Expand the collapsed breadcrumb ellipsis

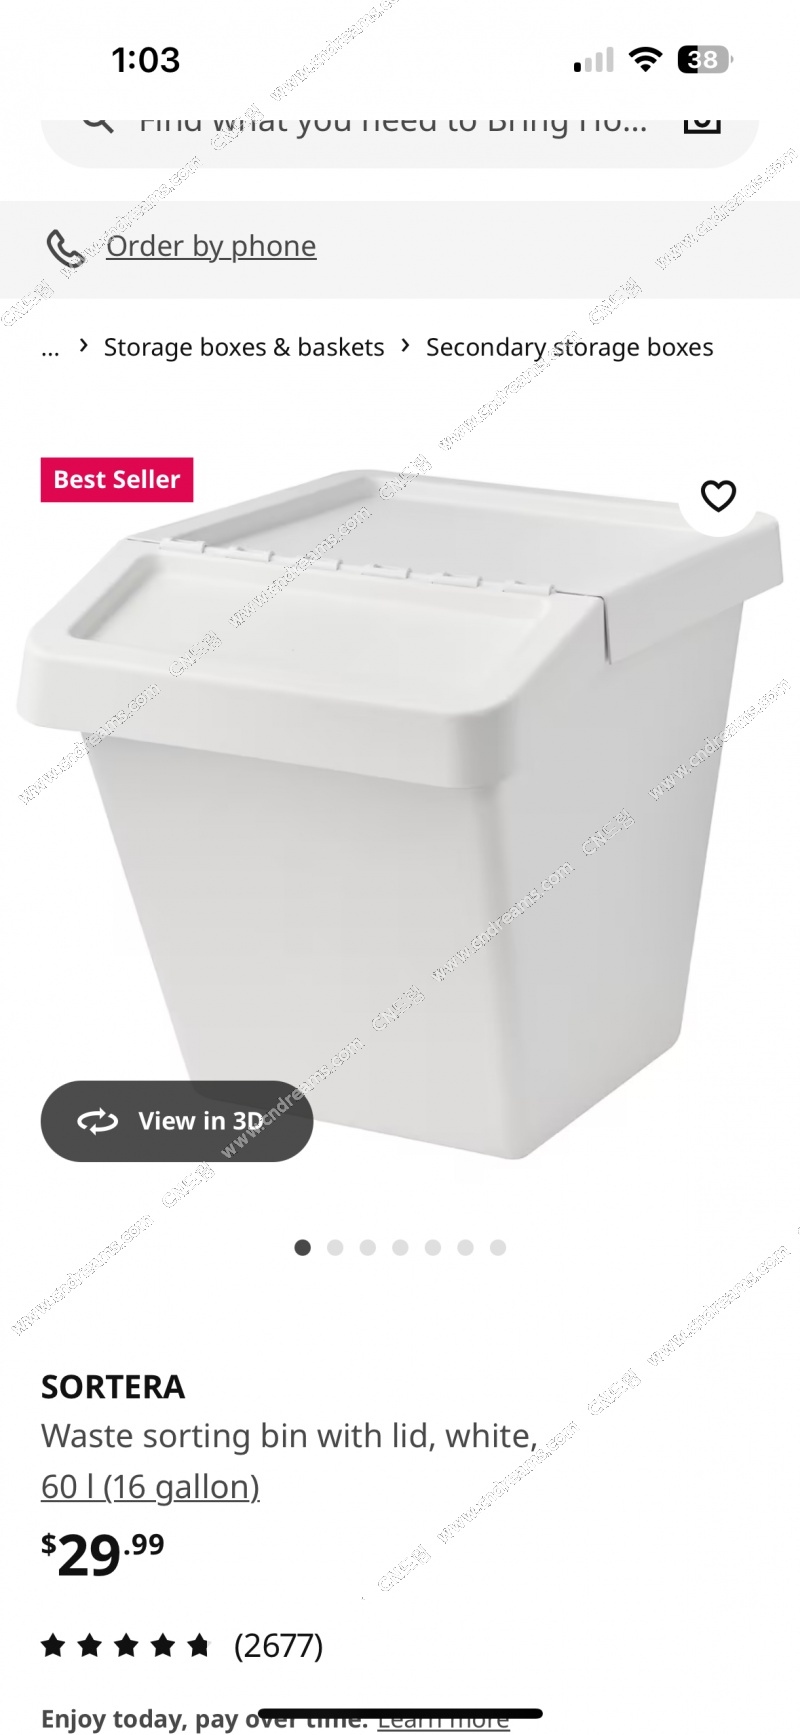(x=50, y=347)
